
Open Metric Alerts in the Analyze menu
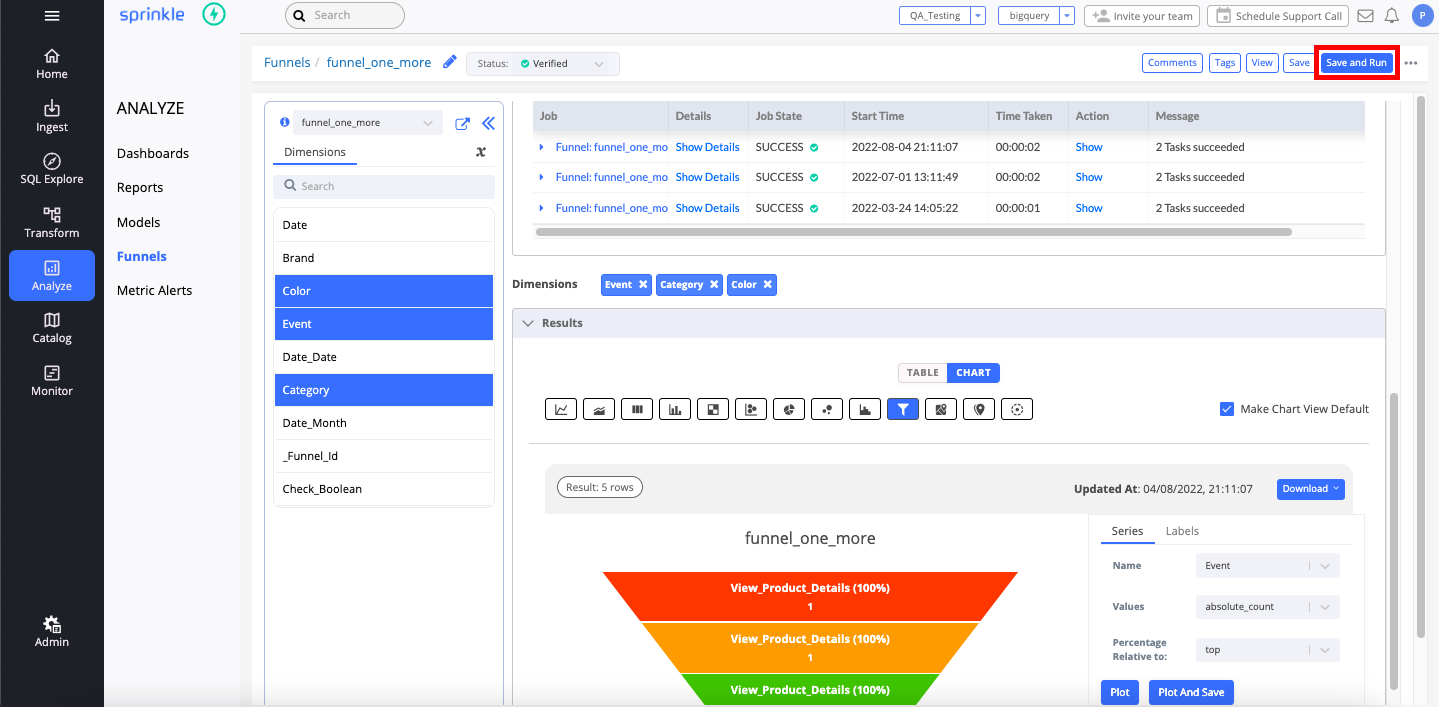154,290
